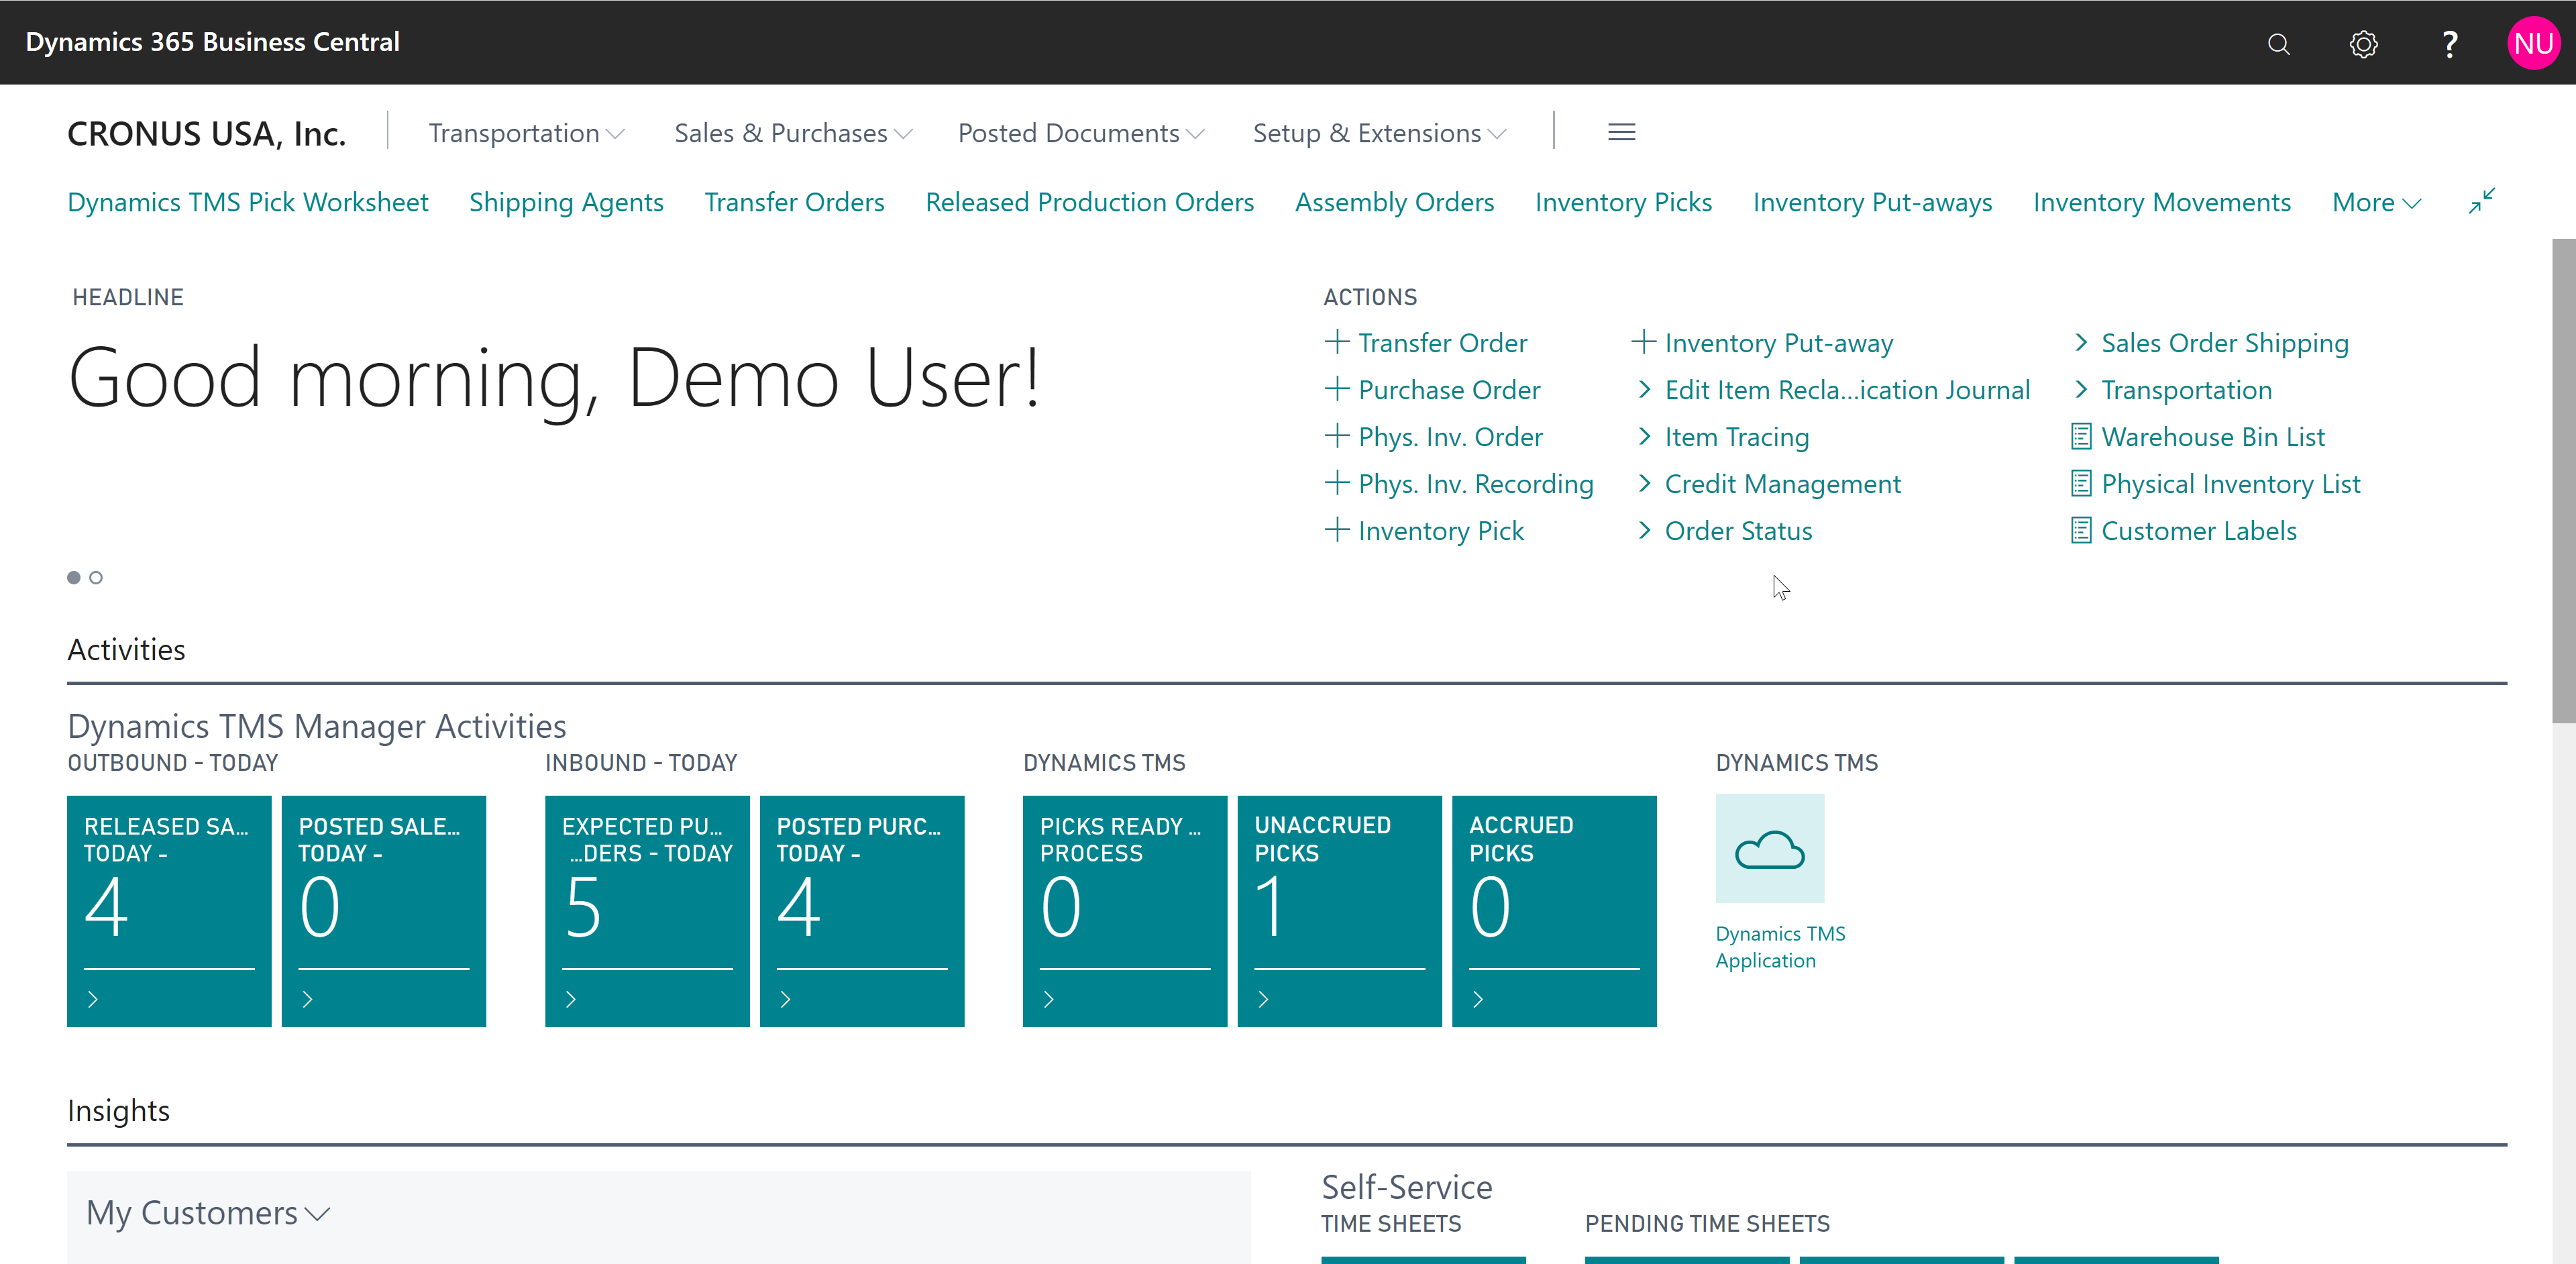
Task: Open the help icon
Action: coord(2449,44)
